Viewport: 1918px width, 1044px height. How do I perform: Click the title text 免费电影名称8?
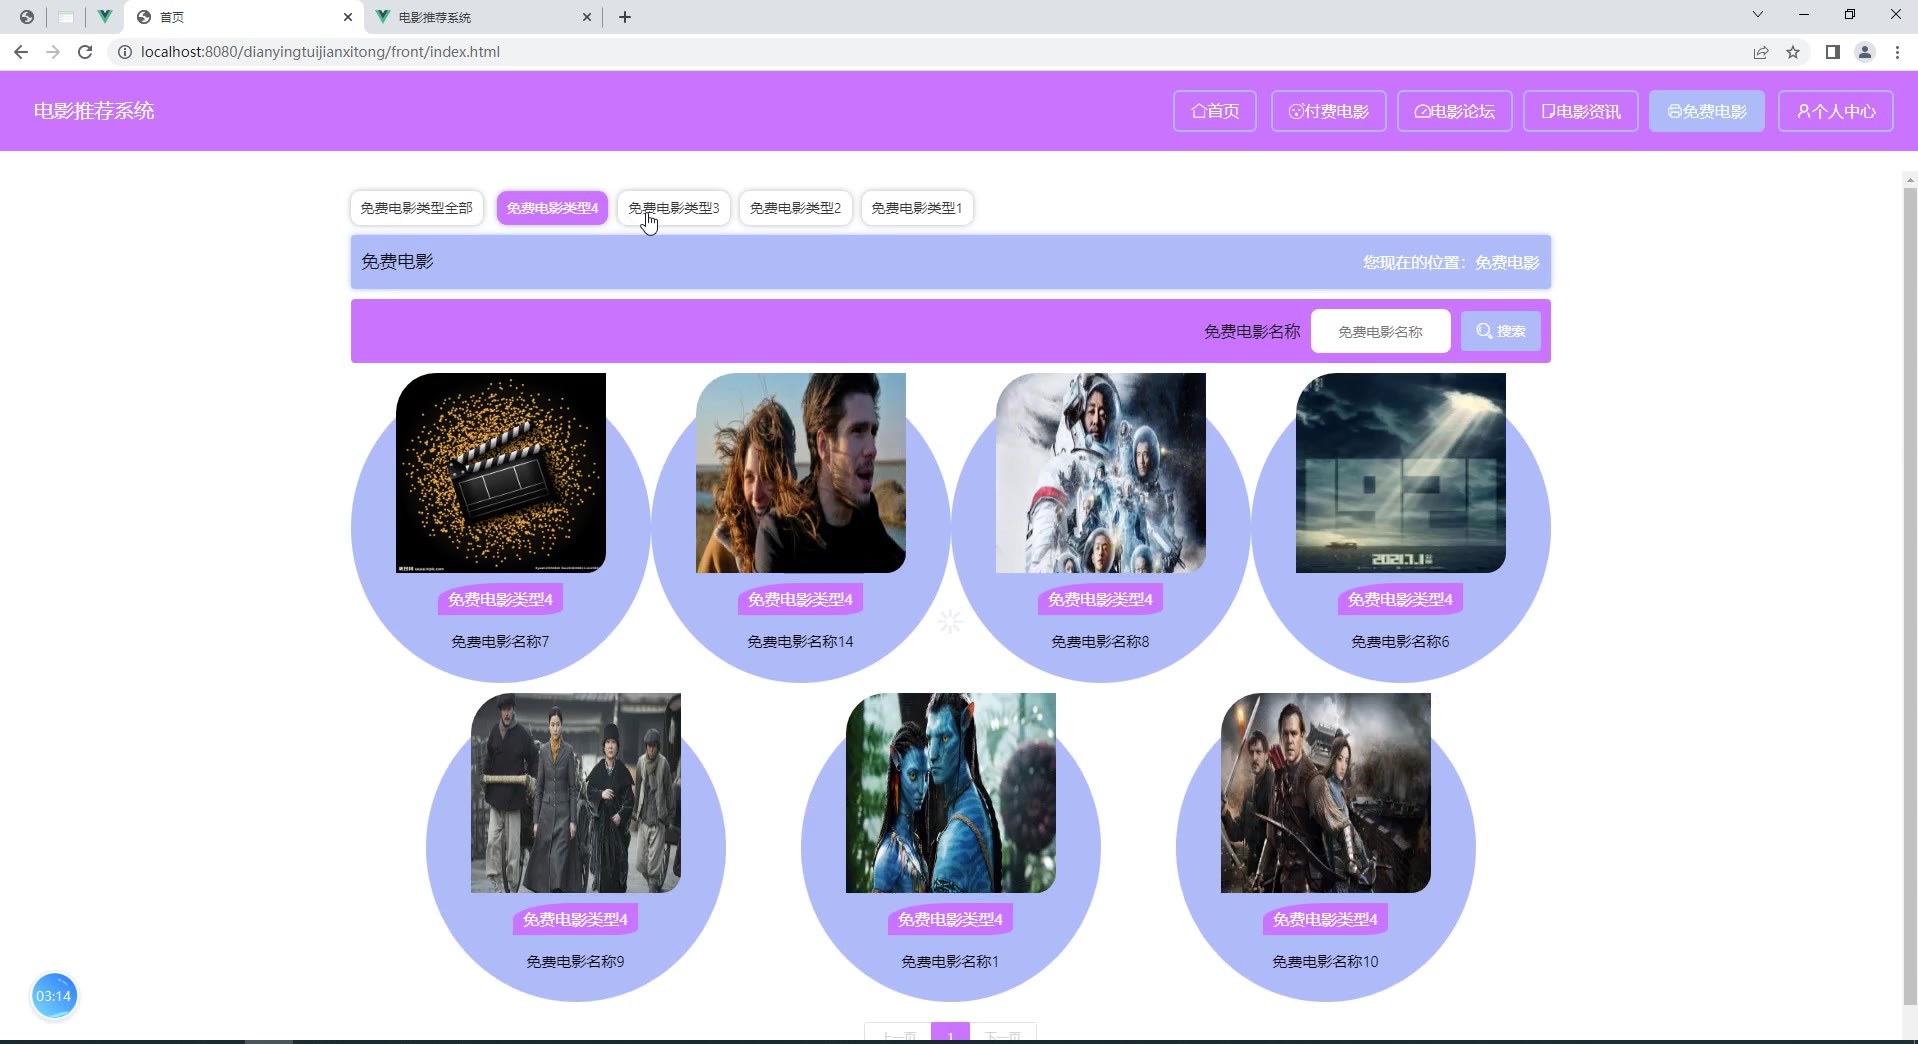coord(1100,642)
